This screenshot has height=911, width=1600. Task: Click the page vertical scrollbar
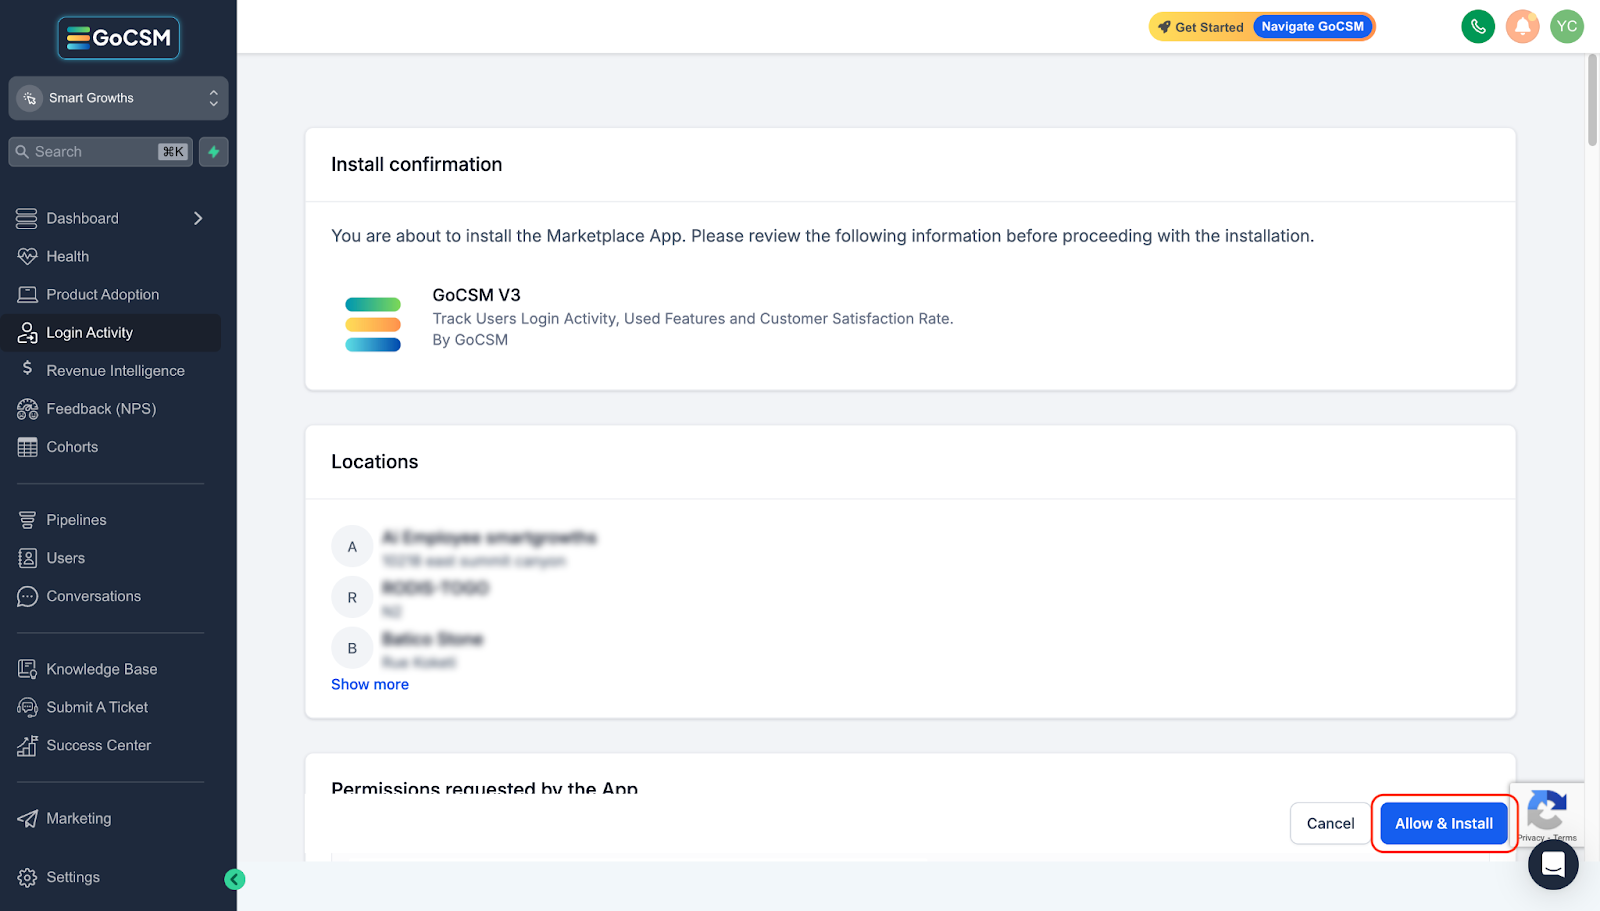click(x=1592, y=100)
